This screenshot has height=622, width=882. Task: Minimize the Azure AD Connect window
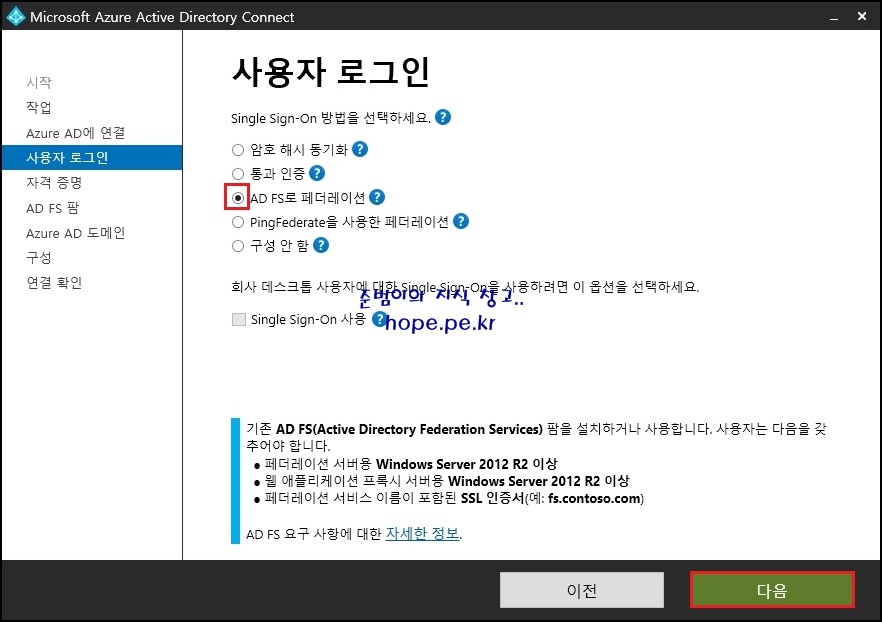[834, 17]
